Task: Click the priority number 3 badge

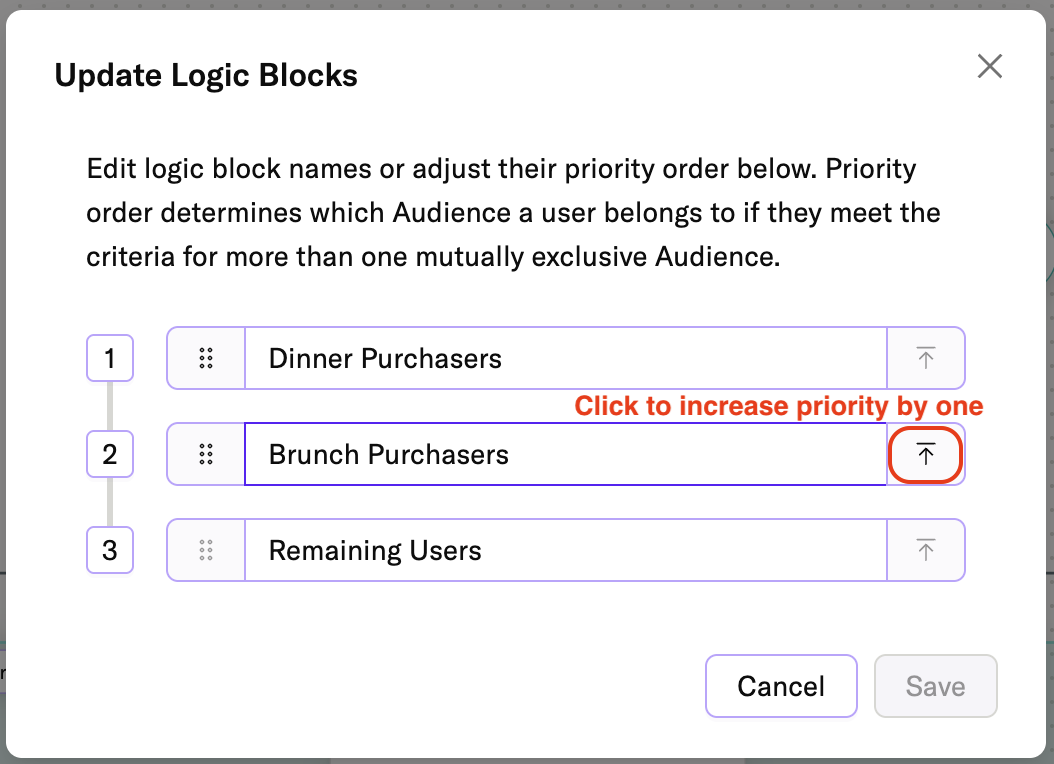Action: tap(110, 550)
